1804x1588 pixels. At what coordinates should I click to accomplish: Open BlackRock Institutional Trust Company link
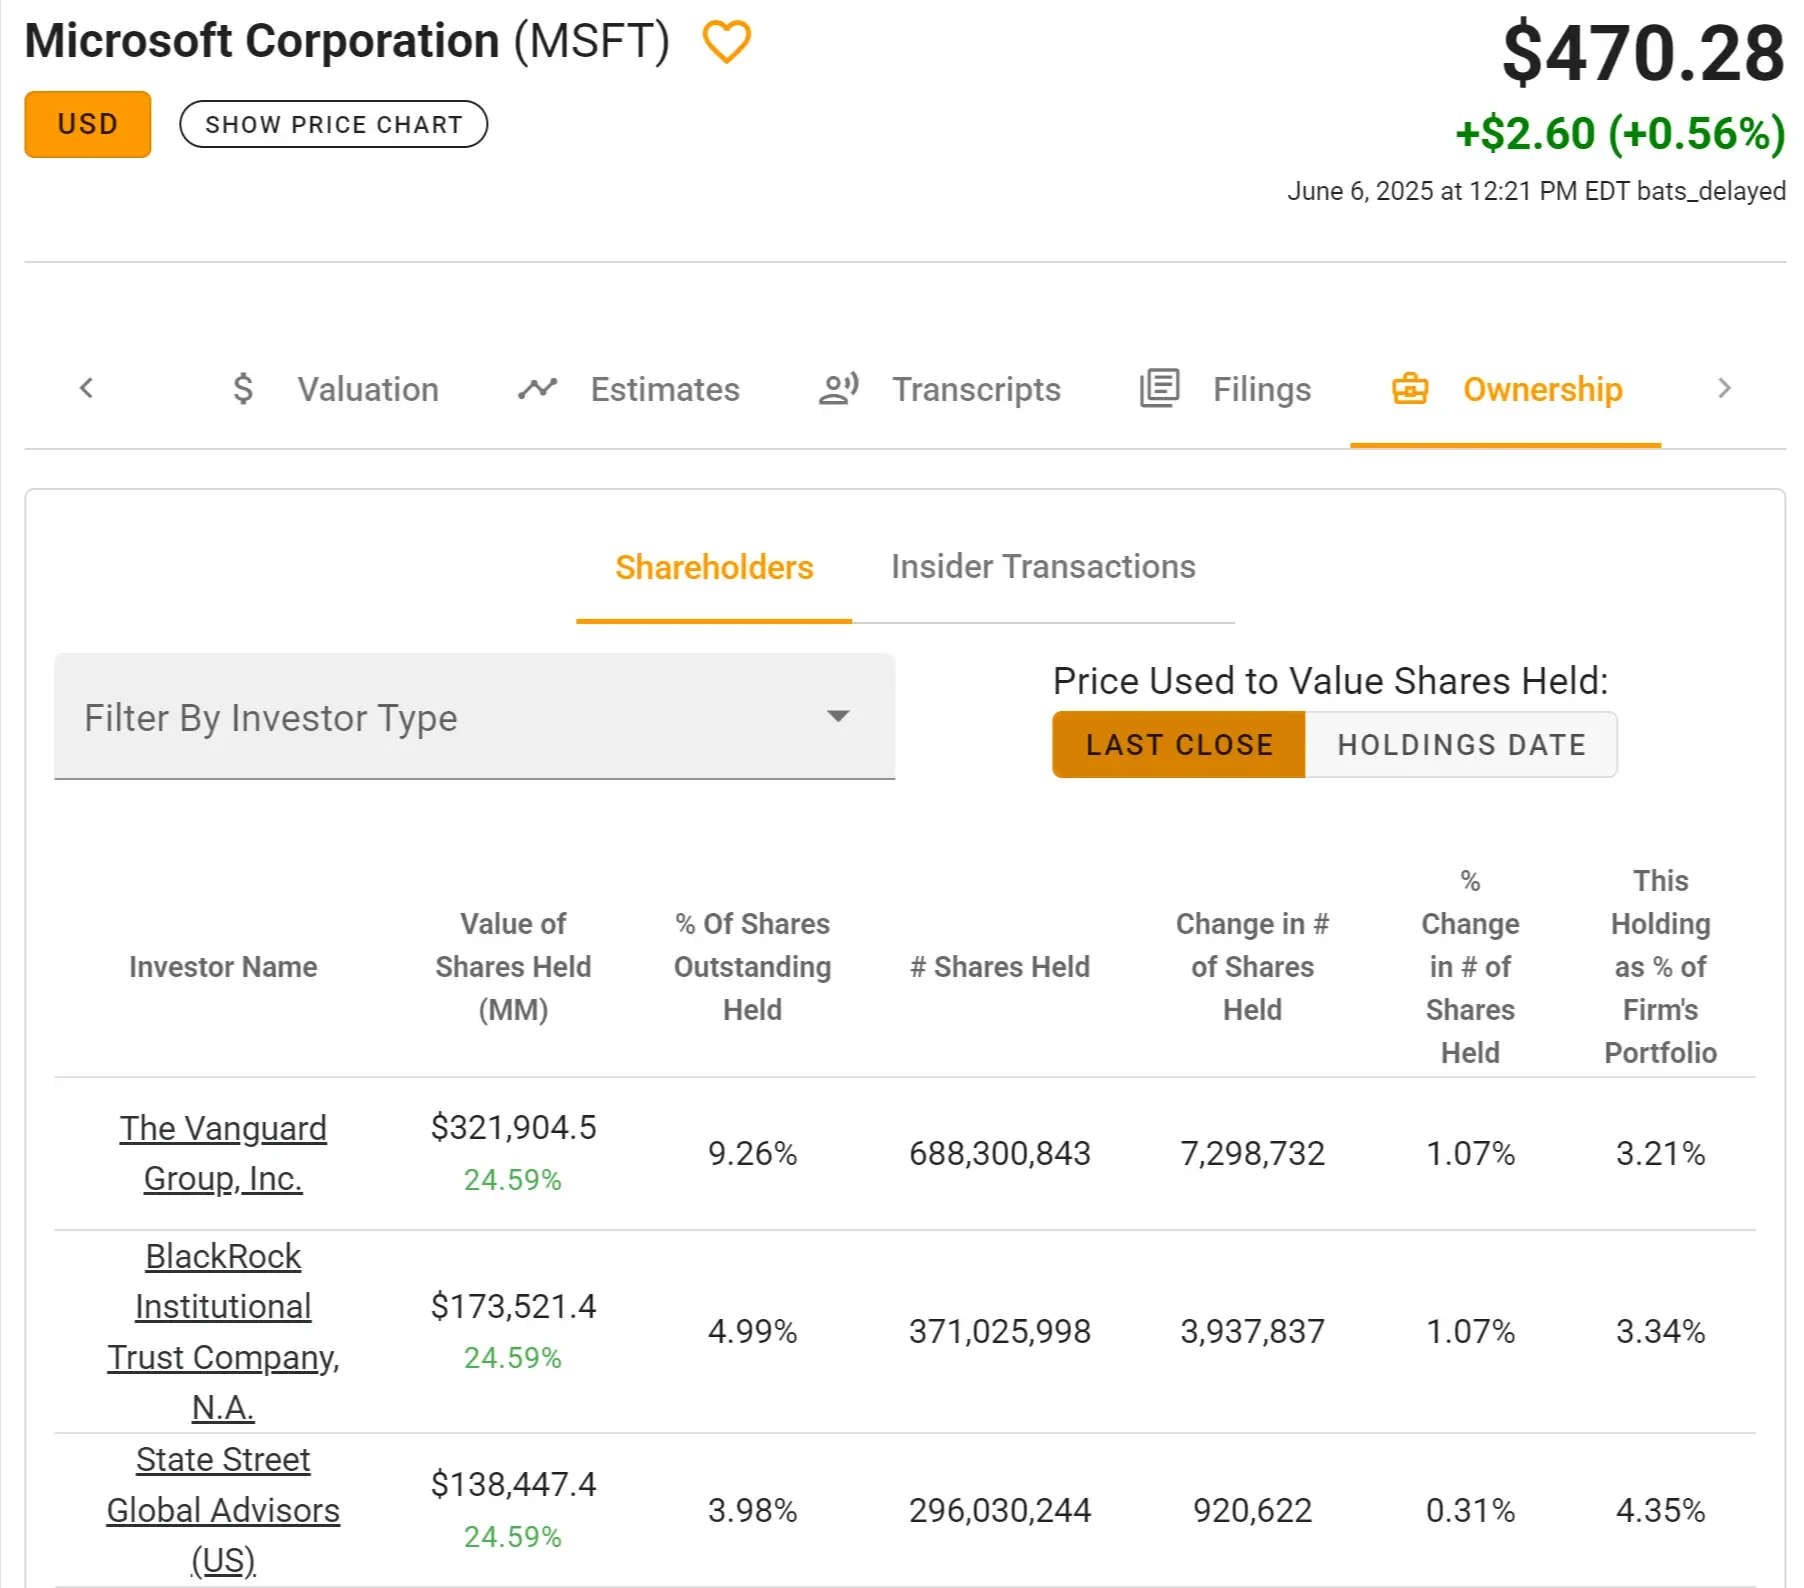(x=223, y=1331)
